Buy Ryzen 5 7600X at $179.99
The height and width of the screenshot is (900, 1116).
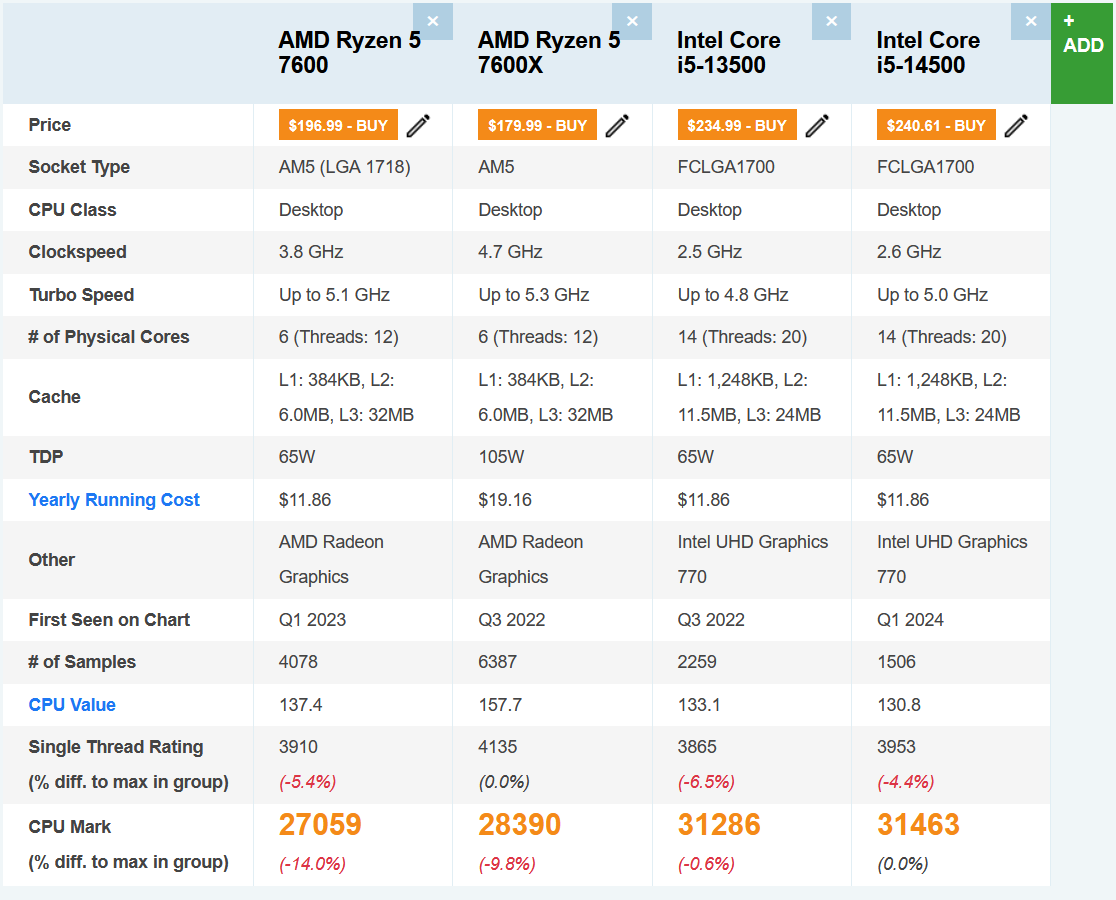click(537, 125)
